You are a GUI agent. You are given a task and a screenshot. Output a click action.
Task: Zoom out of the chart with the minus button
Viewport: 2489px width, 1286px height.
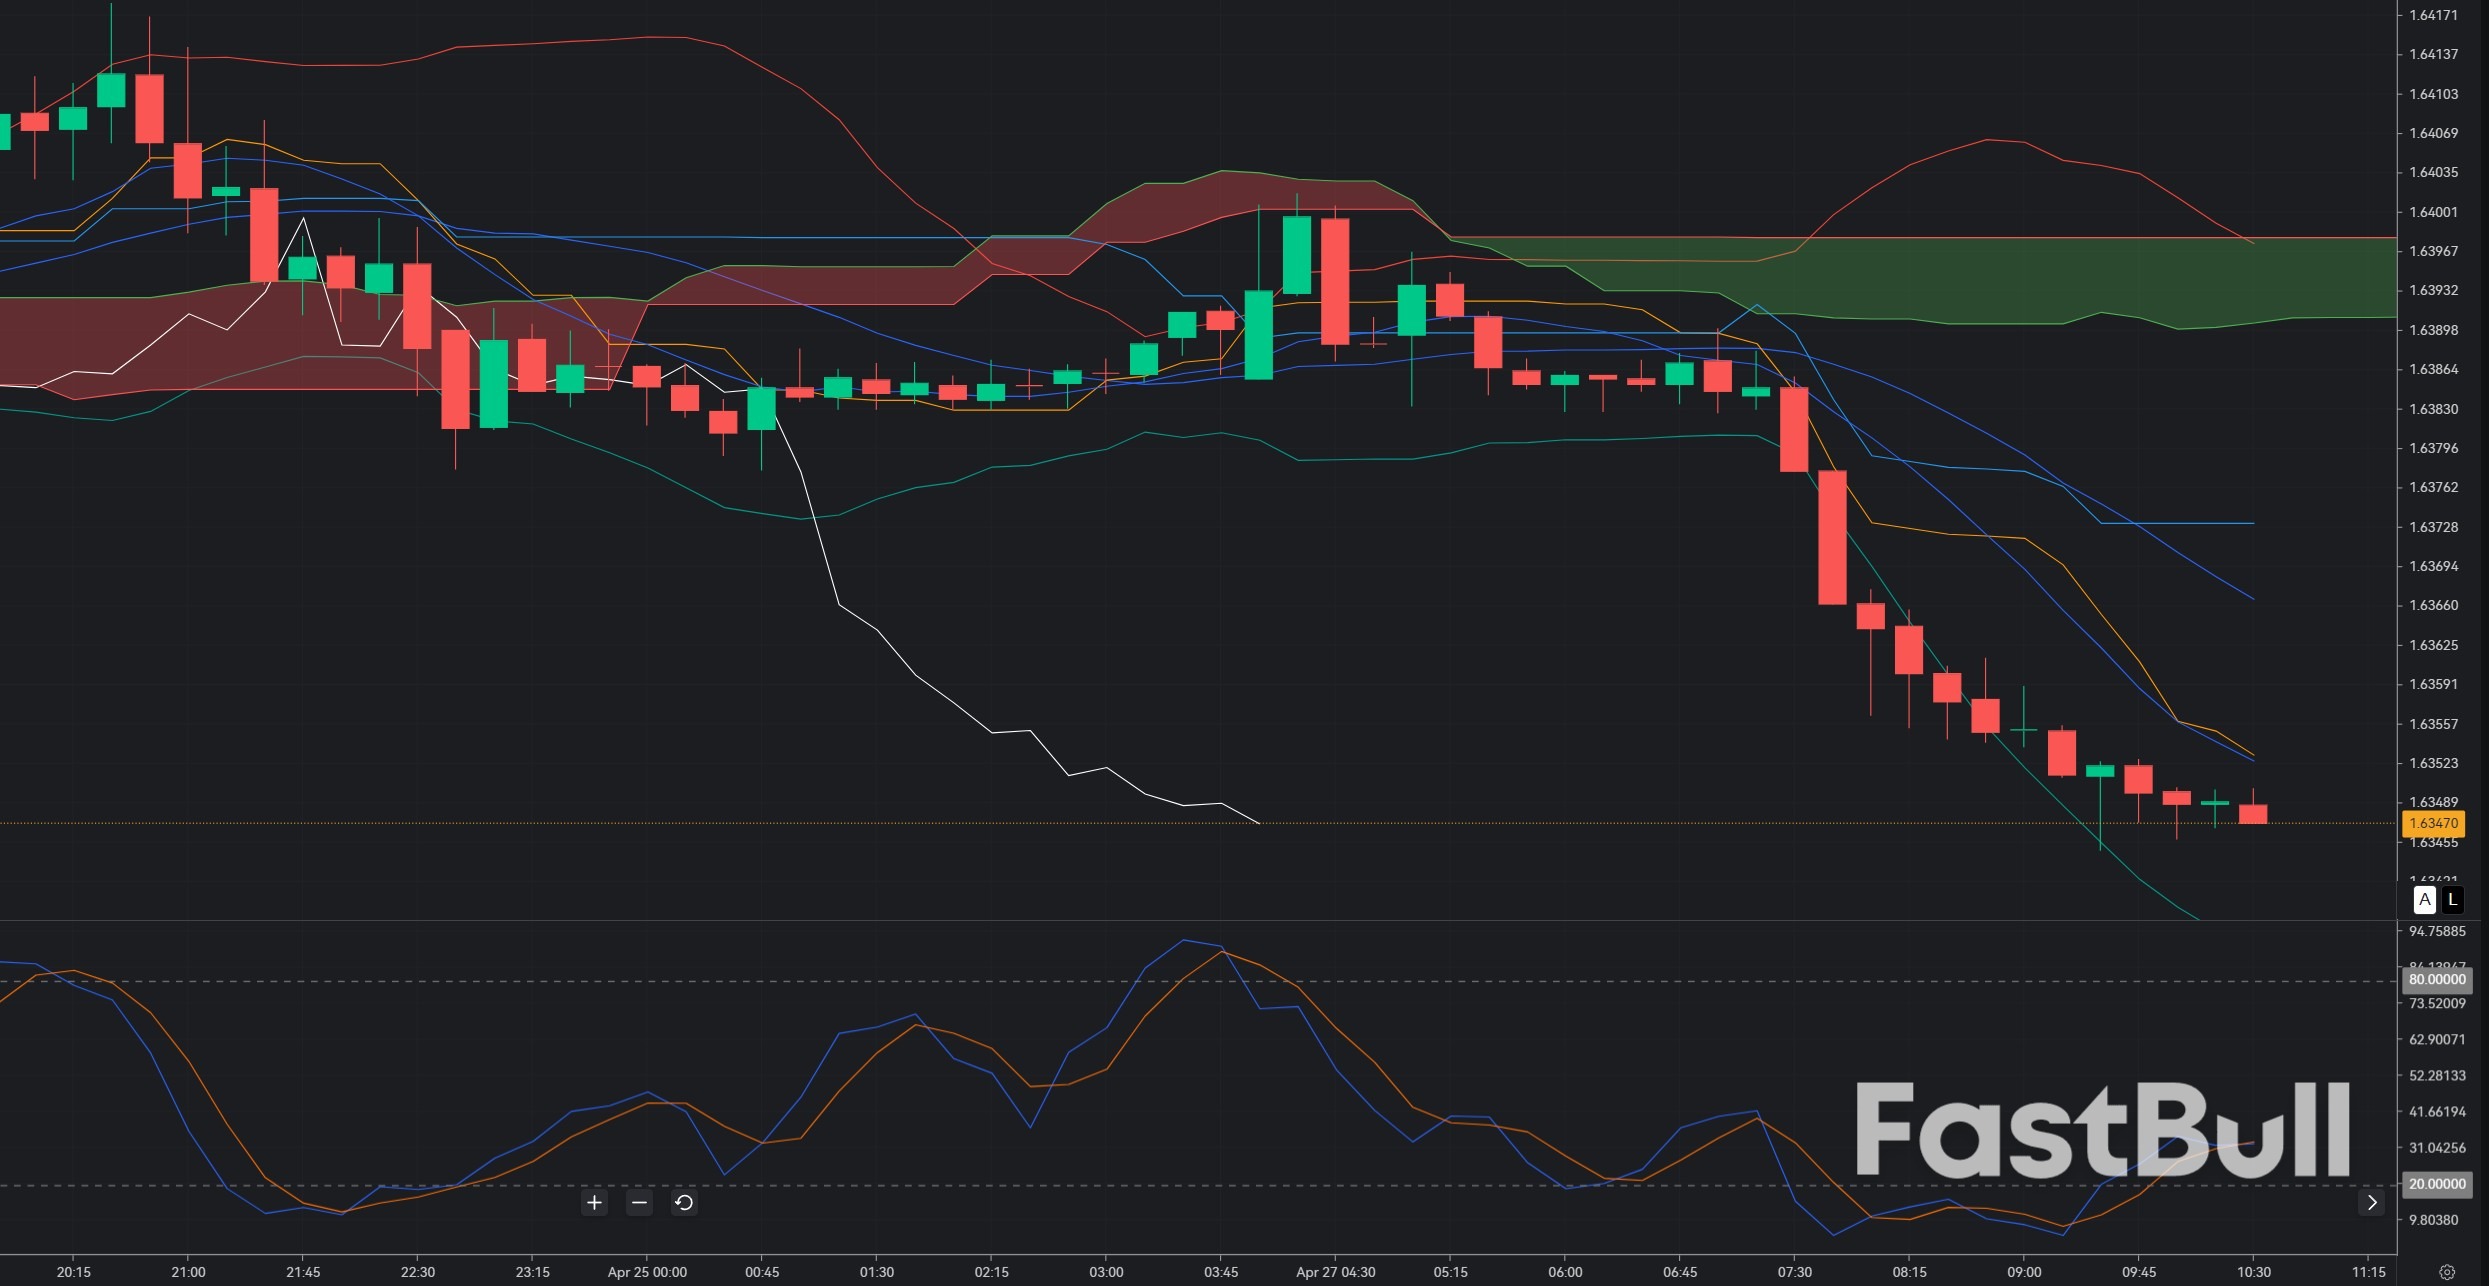(639, 1202)
